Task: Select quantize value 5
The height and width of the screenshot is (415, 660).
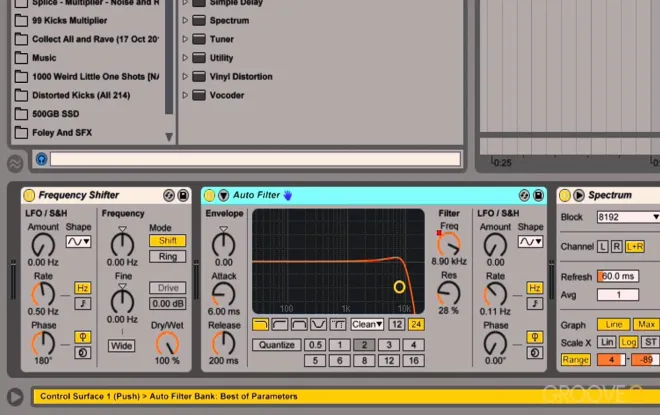Action: point(315,361)
